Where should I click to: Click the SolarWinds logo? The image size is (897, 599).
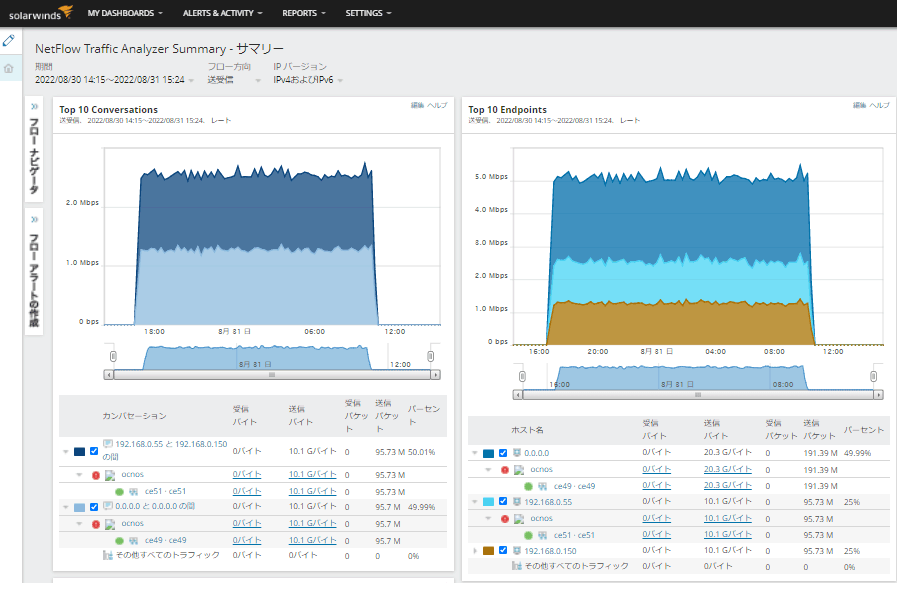38,12
